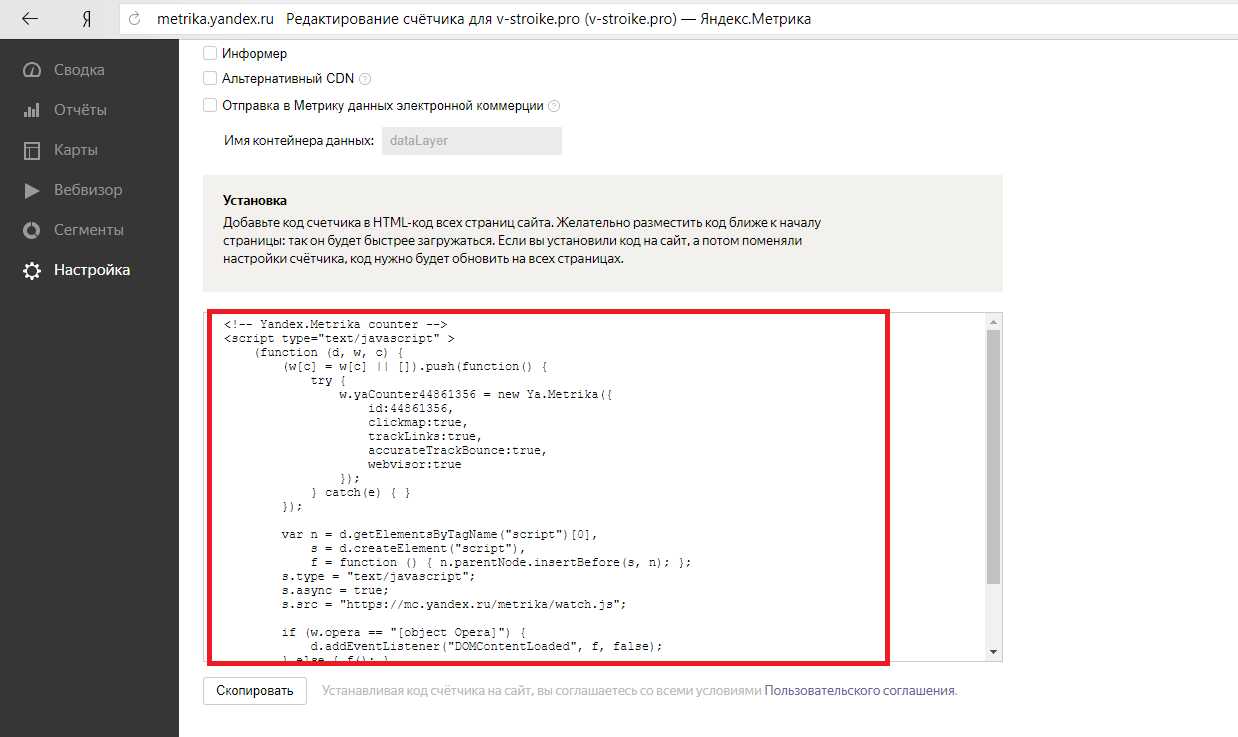1238x737 pixels.
Task: Focus the dataLayer container name field
Action: [472, 141]
